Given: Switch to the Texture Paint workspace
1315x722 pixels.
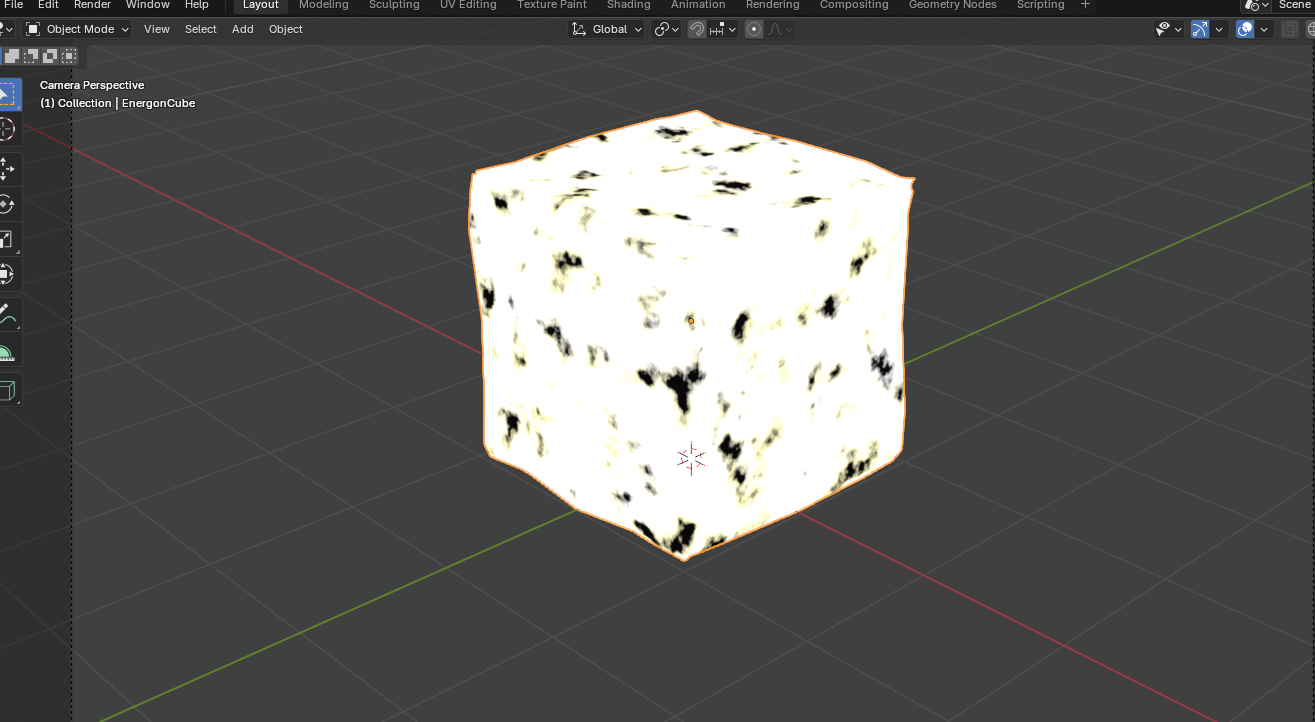Looking at the screenshot, I should pyautogui.click(x=552, y=5).
